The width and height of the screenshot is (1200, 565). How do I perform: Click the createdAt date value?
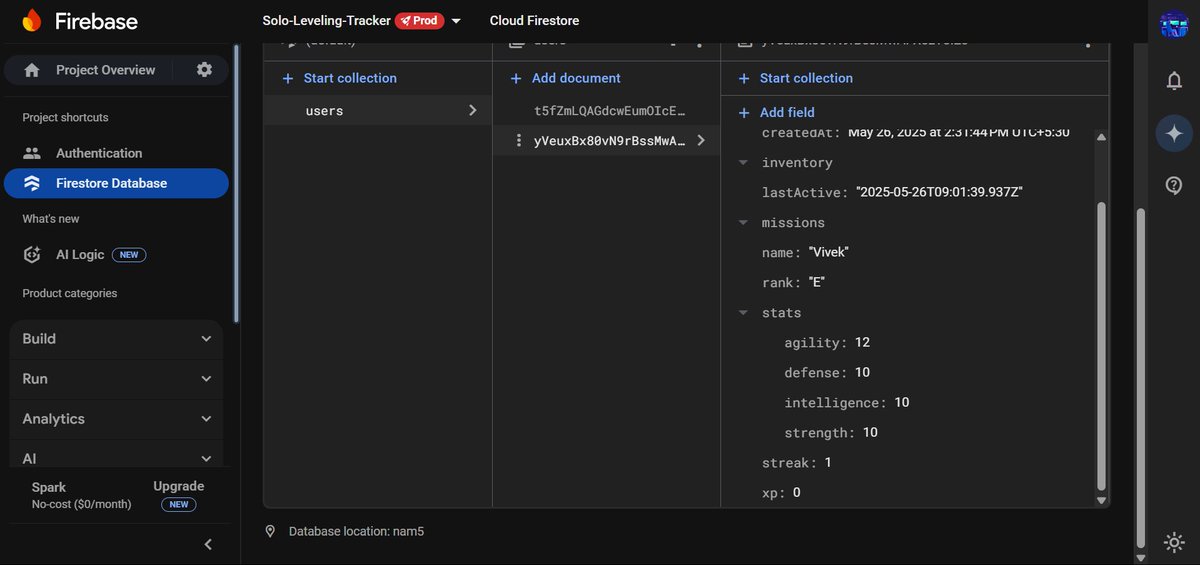959,133
